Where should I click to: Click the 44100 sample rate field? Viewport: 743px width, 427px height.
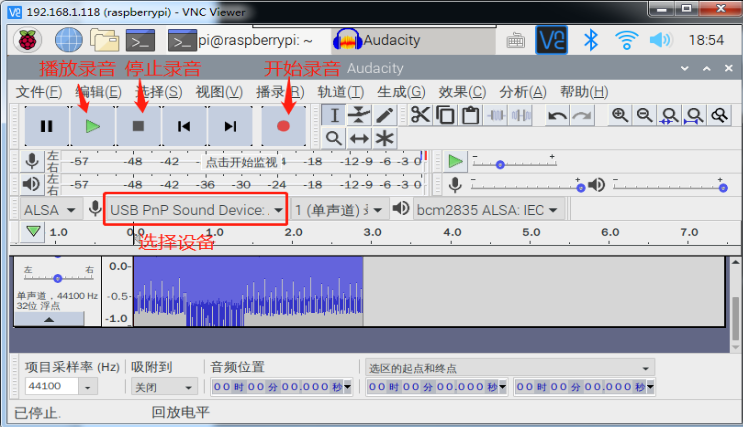[52, 386]
